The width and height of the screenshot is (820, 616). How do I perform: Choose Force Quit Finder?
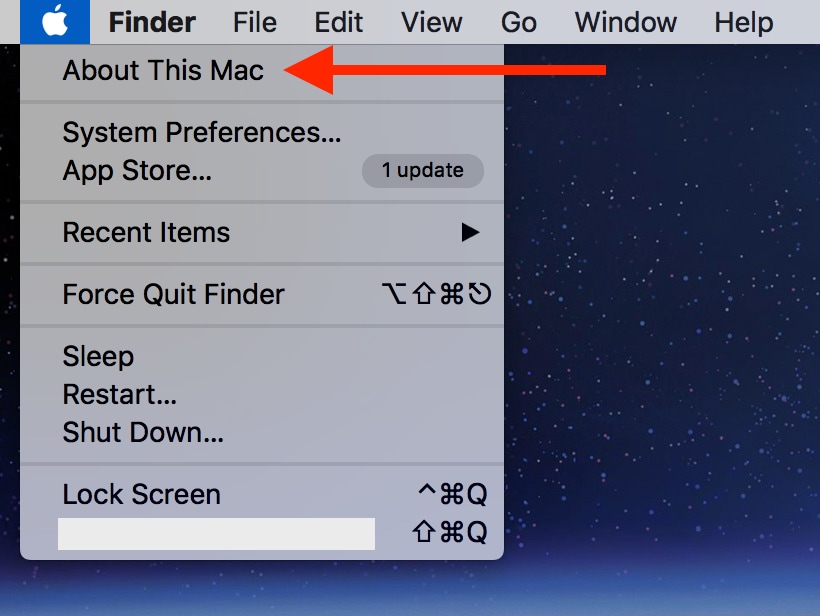[173, 295]
